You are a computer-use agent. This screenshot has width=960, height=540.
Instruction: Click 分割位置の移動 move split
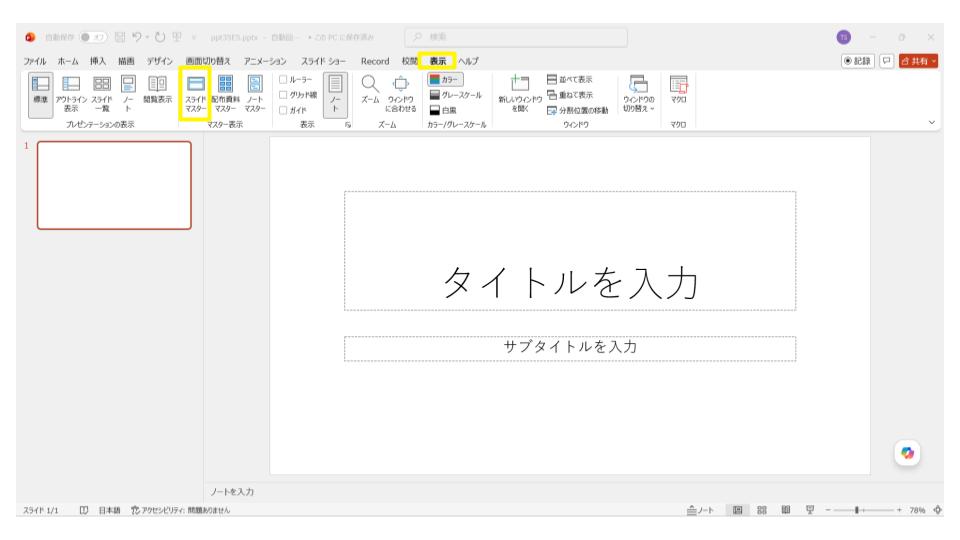coord(577,110)
